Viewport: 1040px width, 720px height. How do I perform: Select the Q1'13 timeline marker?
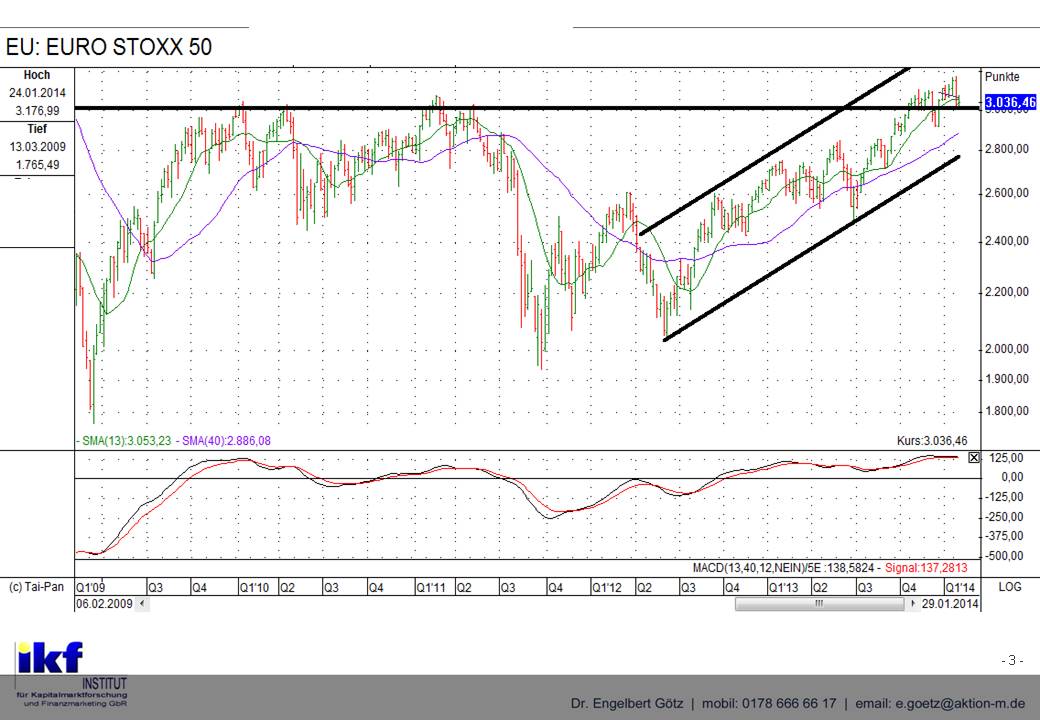click(784, 587)
